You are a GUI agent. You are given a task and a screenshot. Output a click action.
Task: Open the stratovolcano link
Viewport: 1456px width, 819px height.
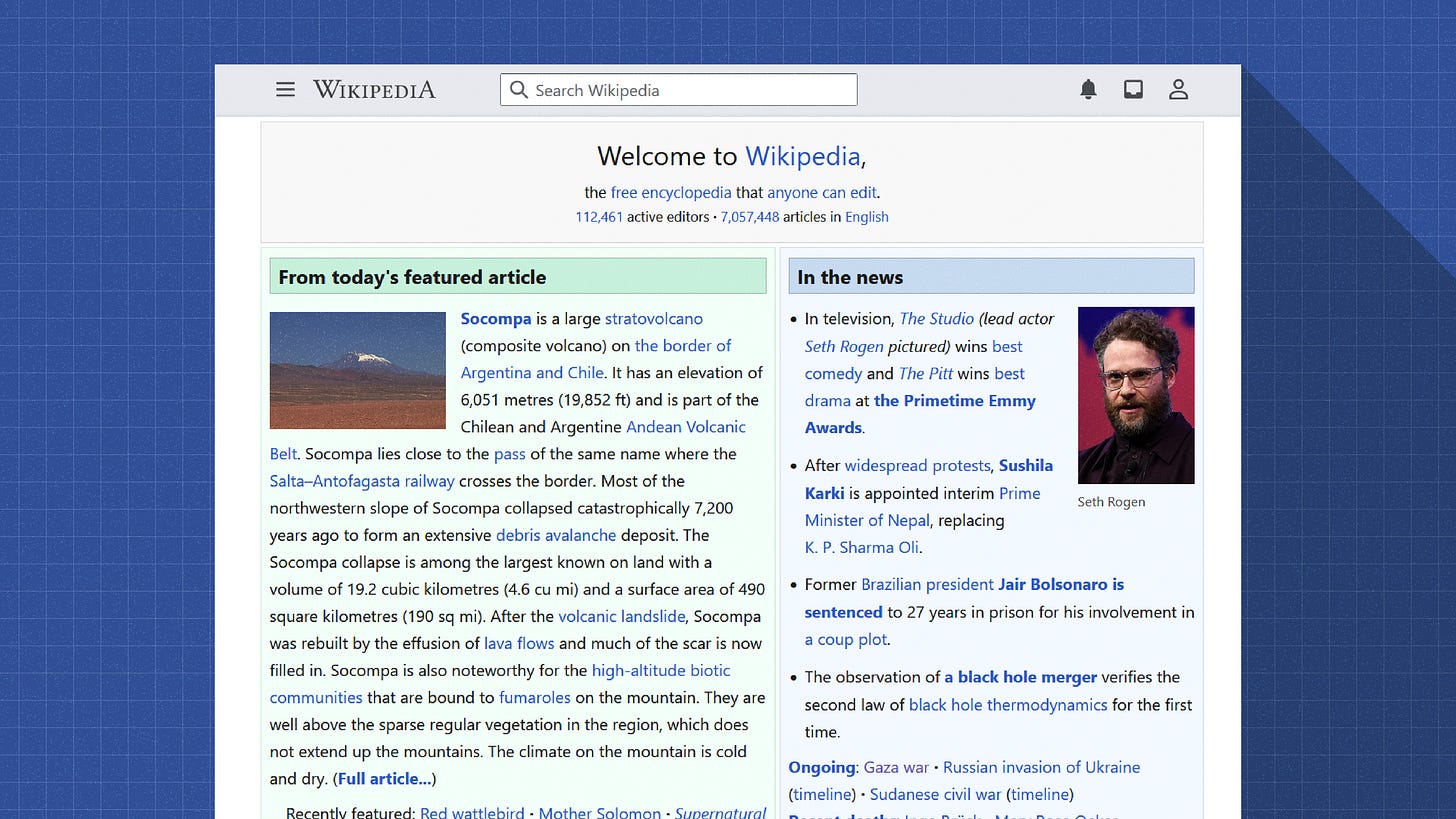tap(654, 319)
